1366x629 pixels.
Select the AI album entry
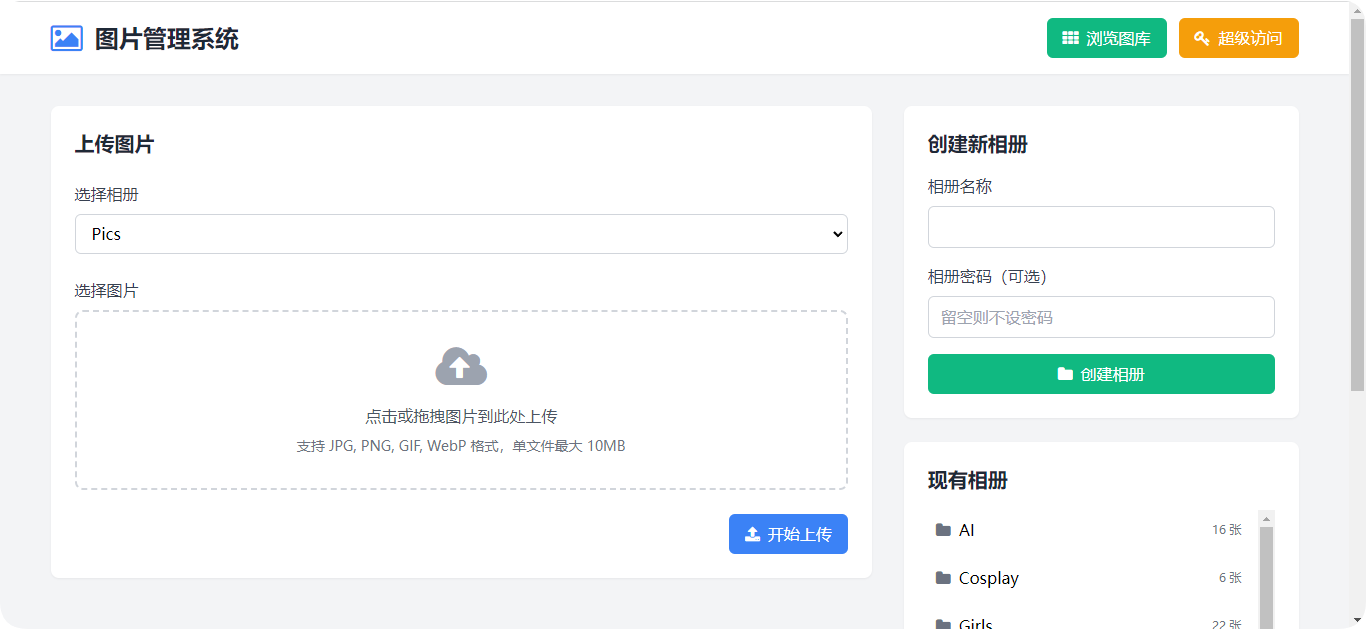point(1090,530)
